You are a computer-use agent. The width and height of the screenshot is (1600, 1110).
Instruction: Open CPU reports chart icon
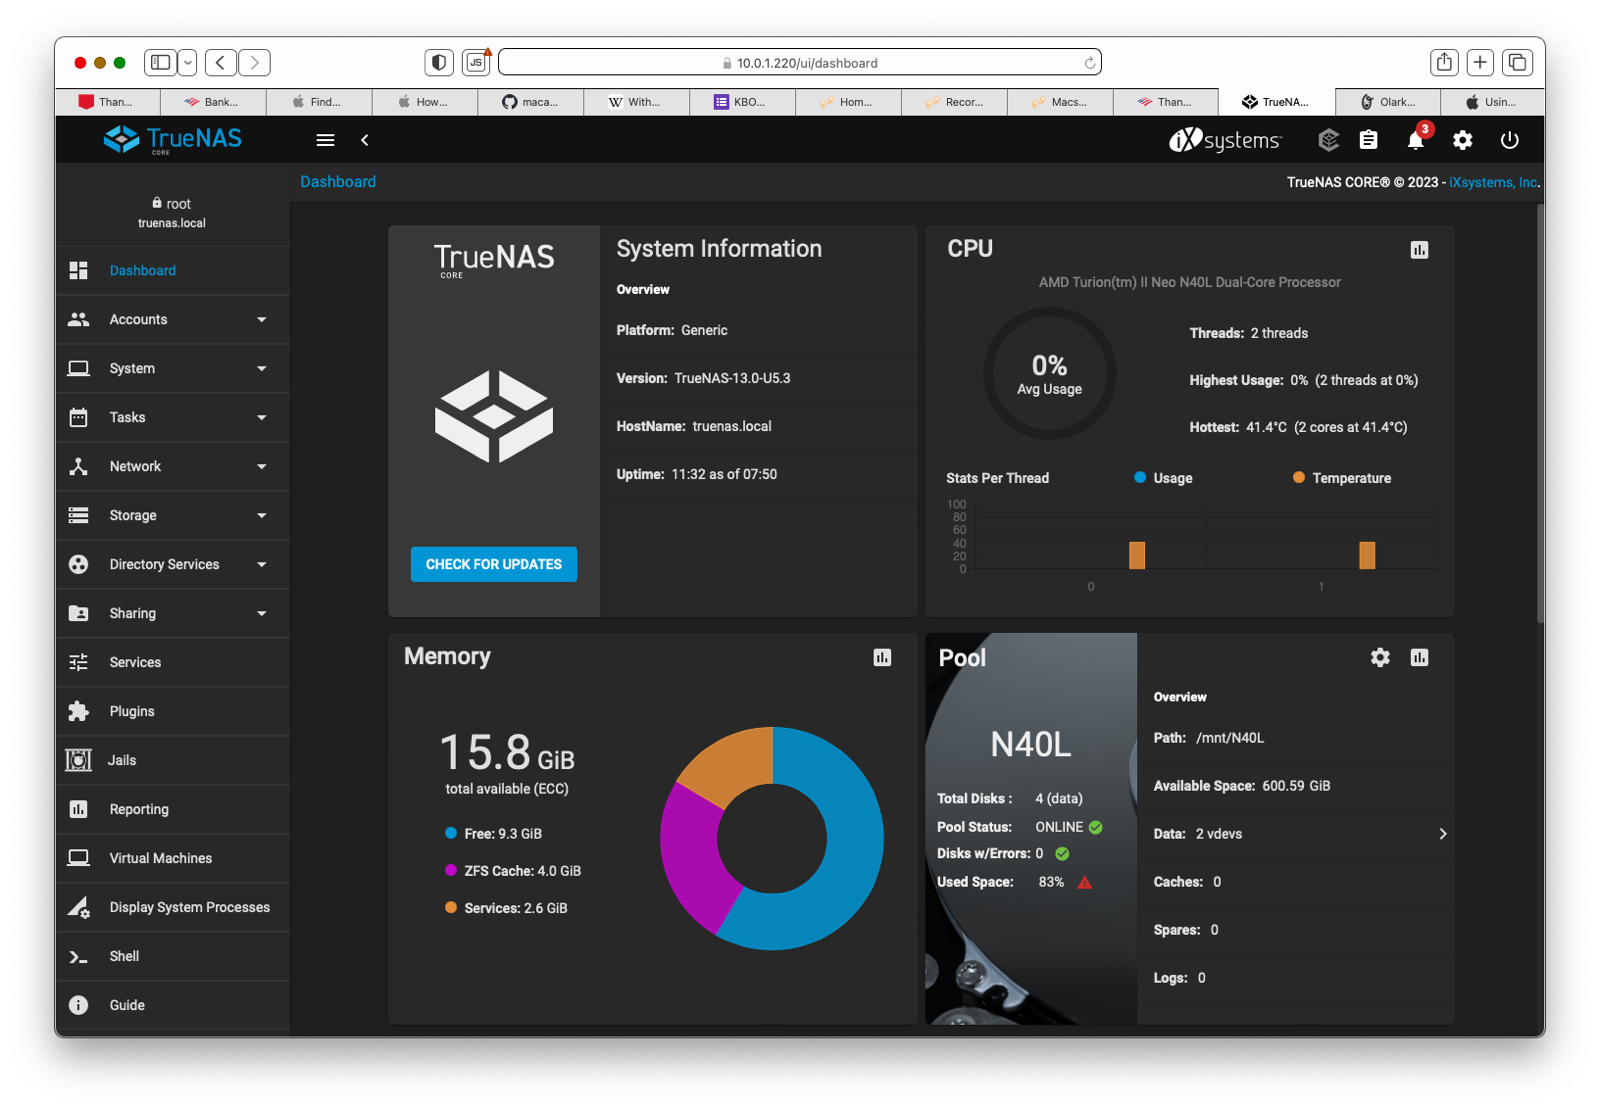(x=1419, y=250)
